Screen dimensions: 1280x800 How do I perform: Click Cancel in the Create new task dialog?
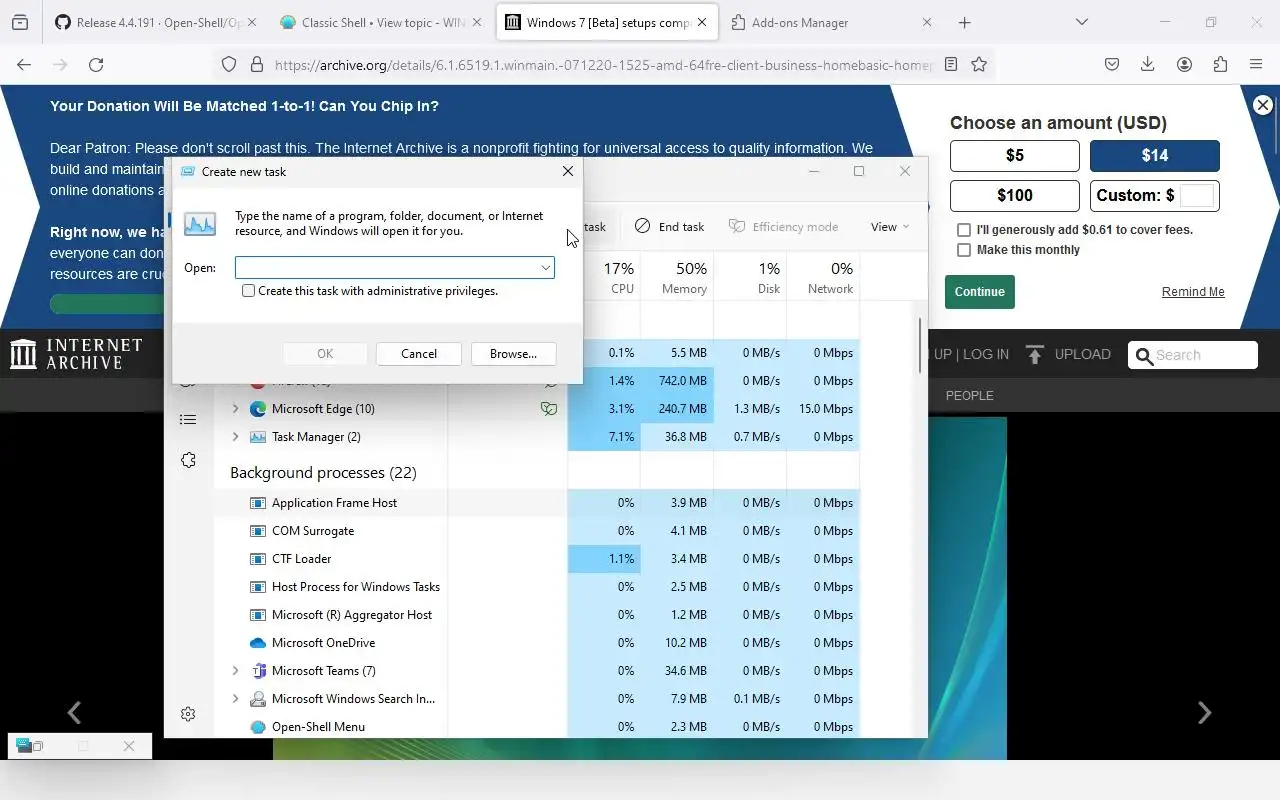click(419, 354)
